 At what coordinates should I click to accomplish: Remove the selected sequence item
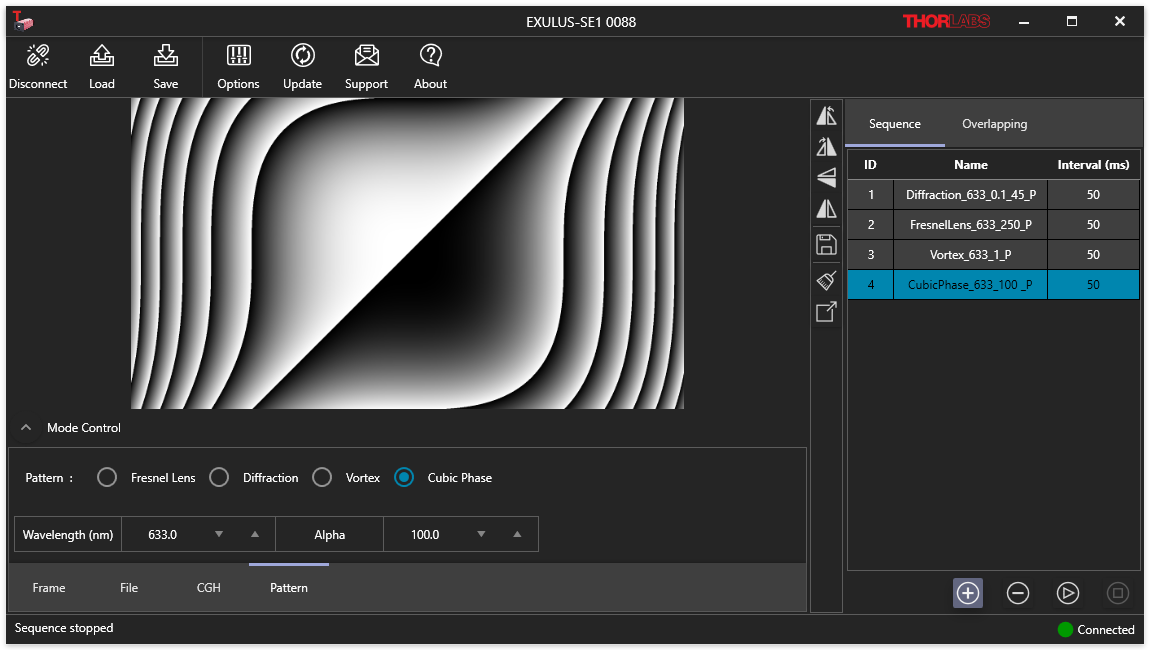coord(1017,593)
